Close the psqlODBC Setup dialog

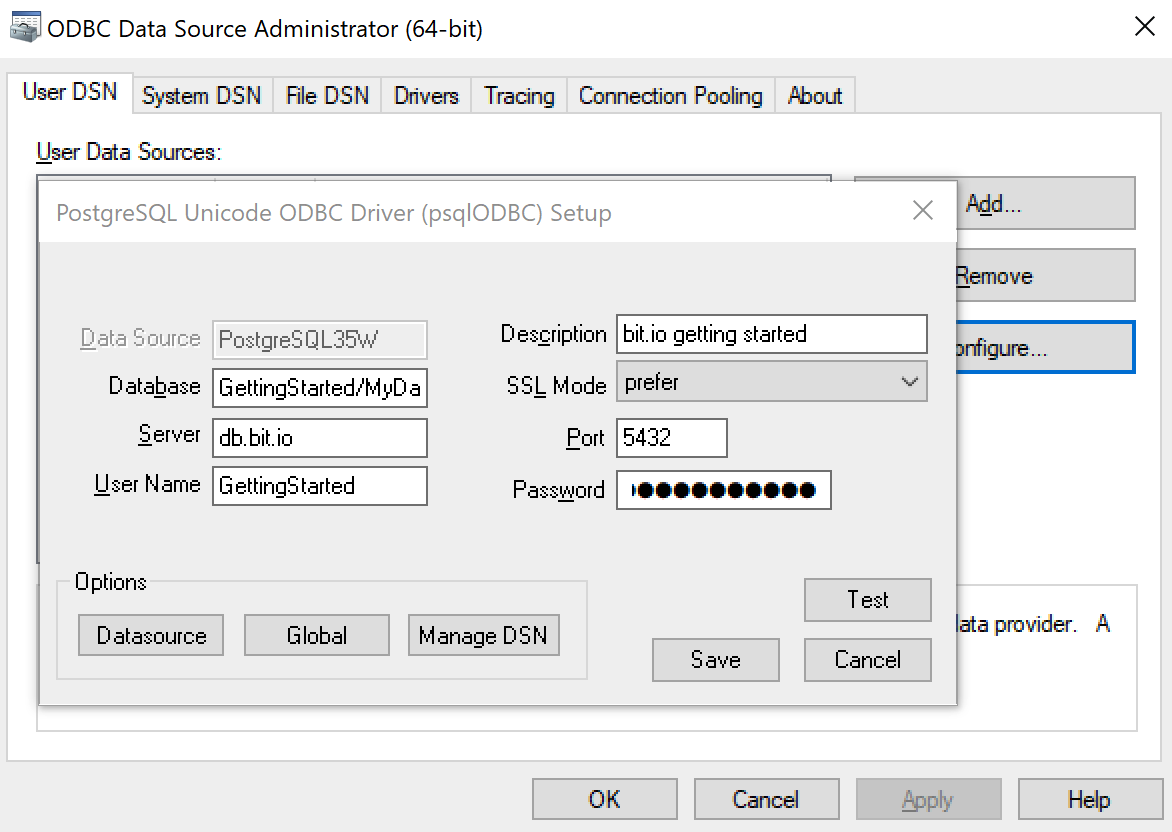pos(922,211)
